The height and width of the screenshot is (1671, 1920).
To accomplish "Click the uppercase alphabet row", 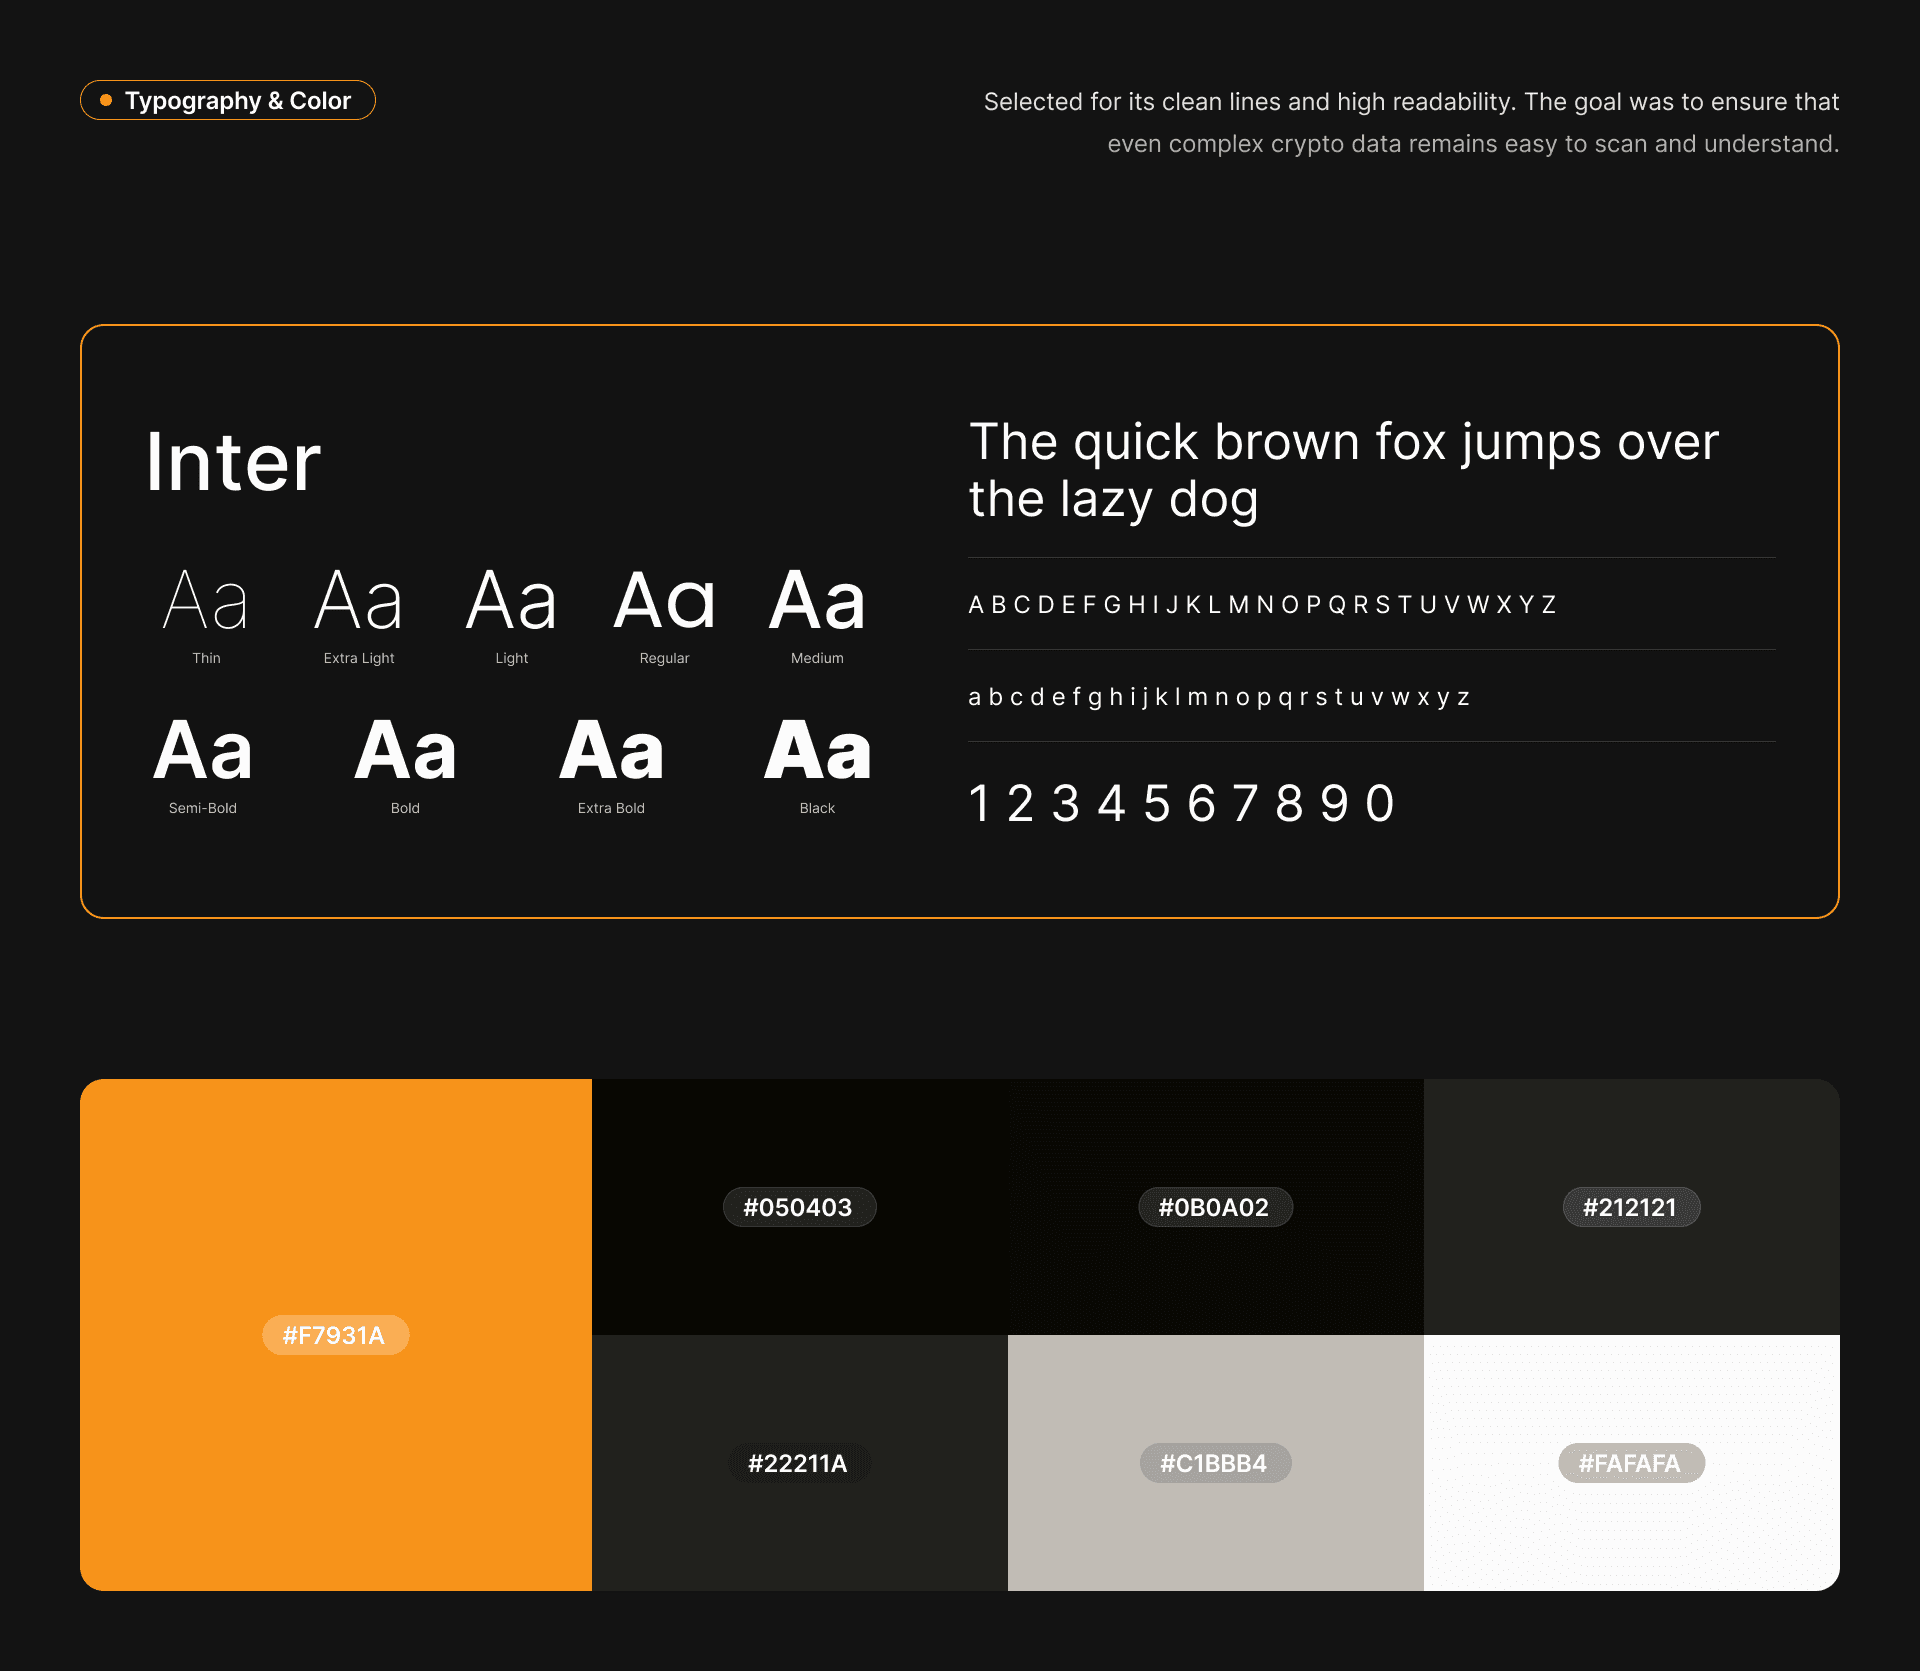I will 1262,604.
